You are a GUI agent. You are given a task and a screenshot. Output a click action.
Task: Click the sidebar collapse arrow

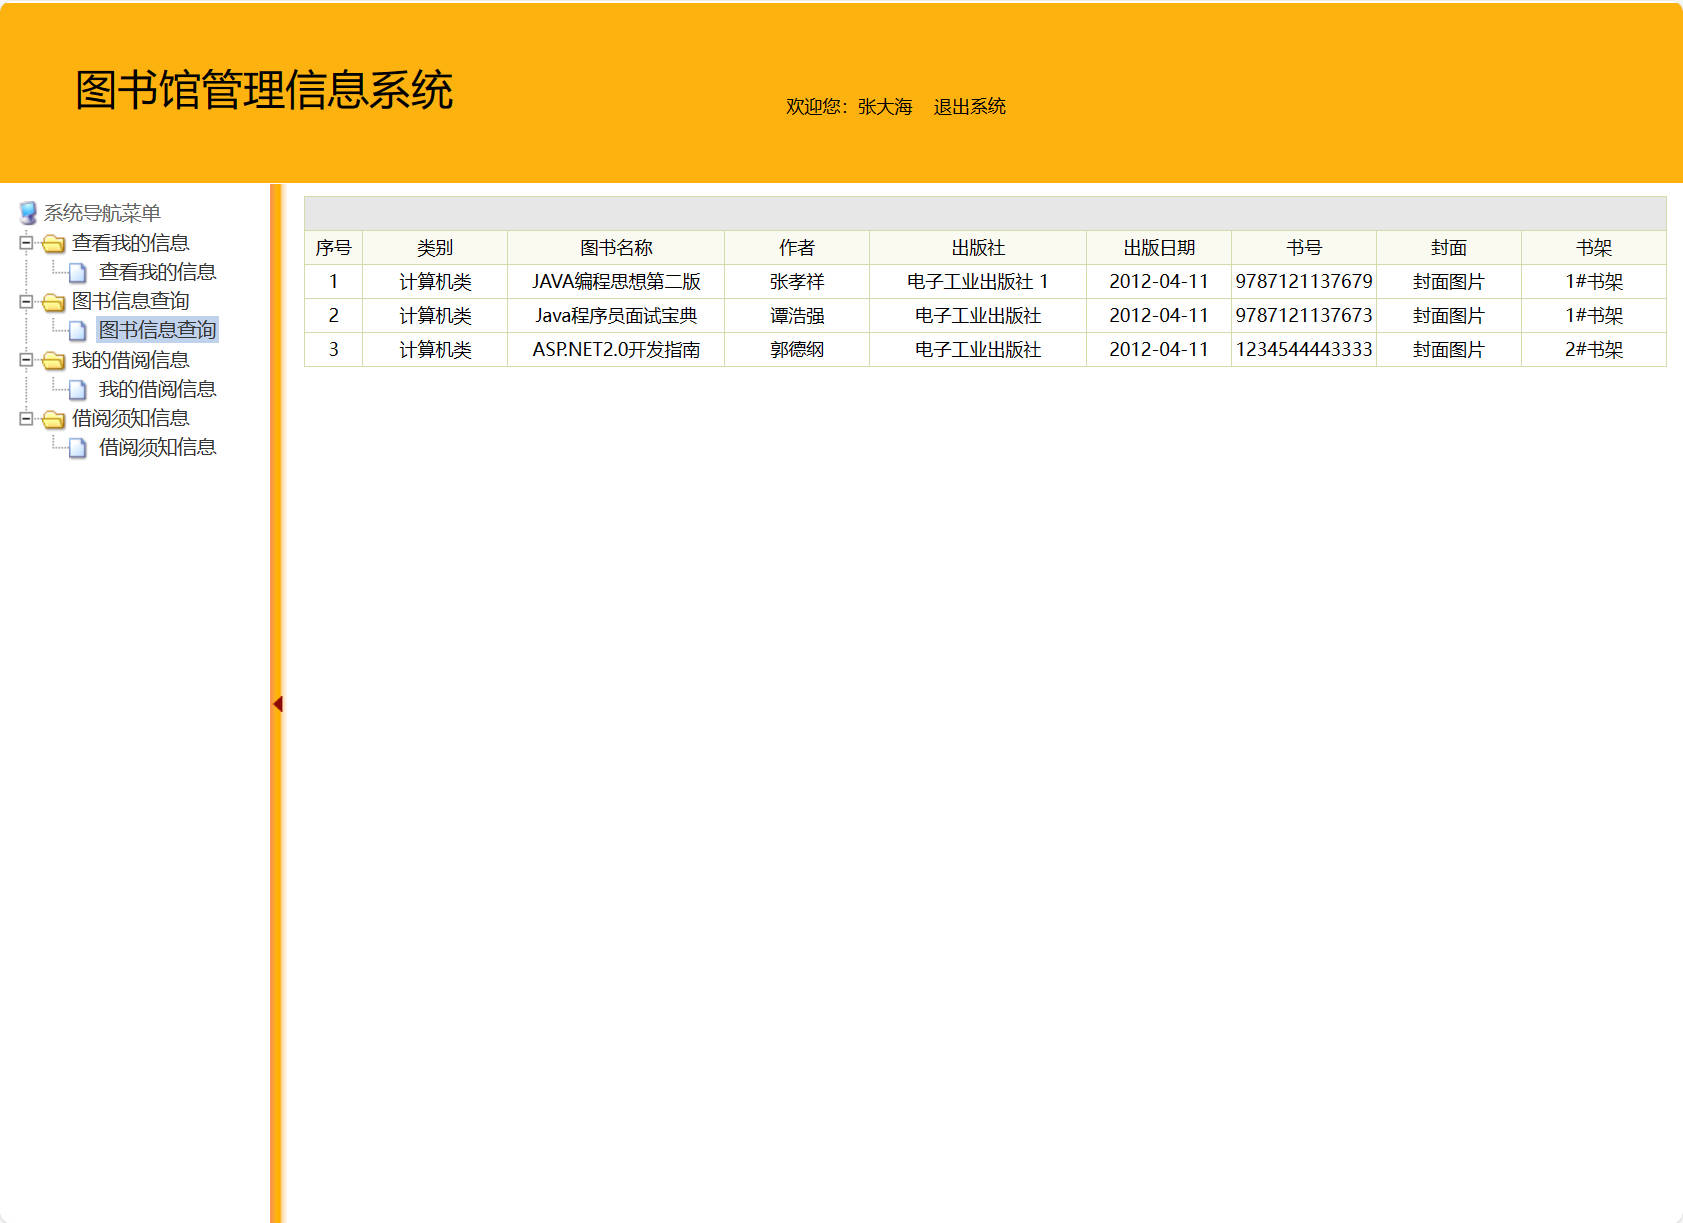(x=277, y=703)
